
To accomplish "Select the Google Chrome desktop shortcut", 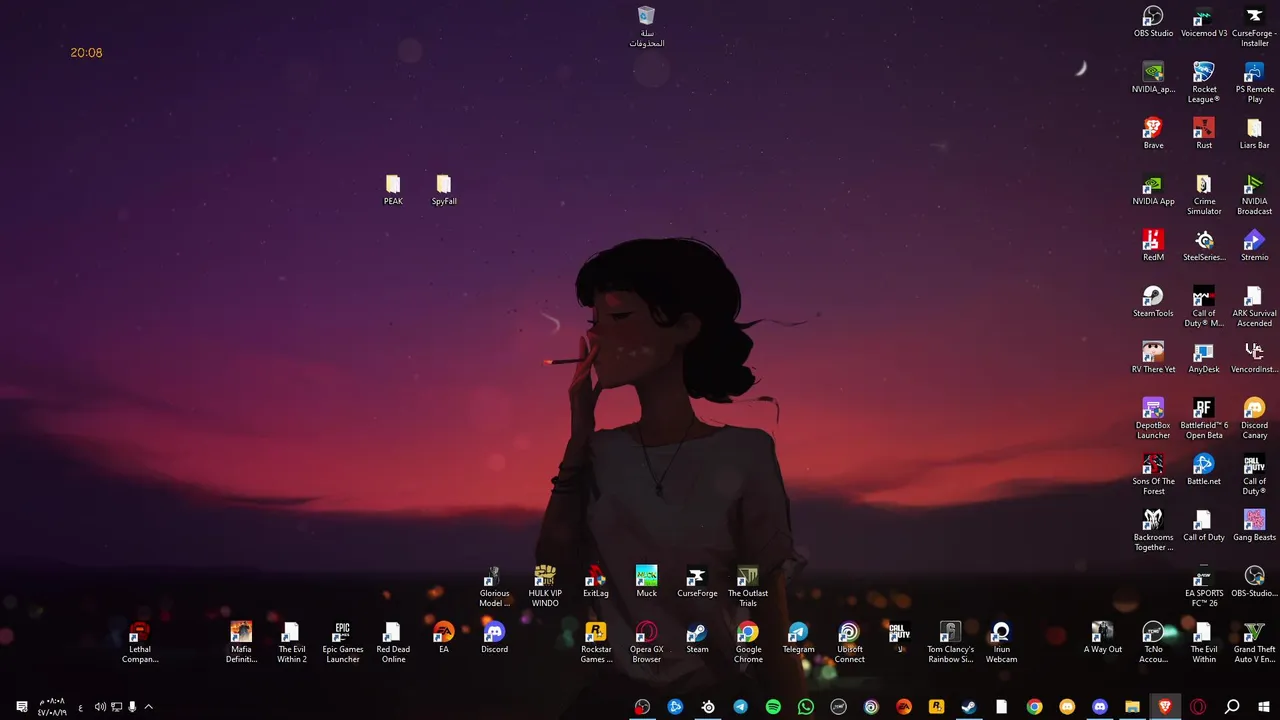I will tap(748, 643).
